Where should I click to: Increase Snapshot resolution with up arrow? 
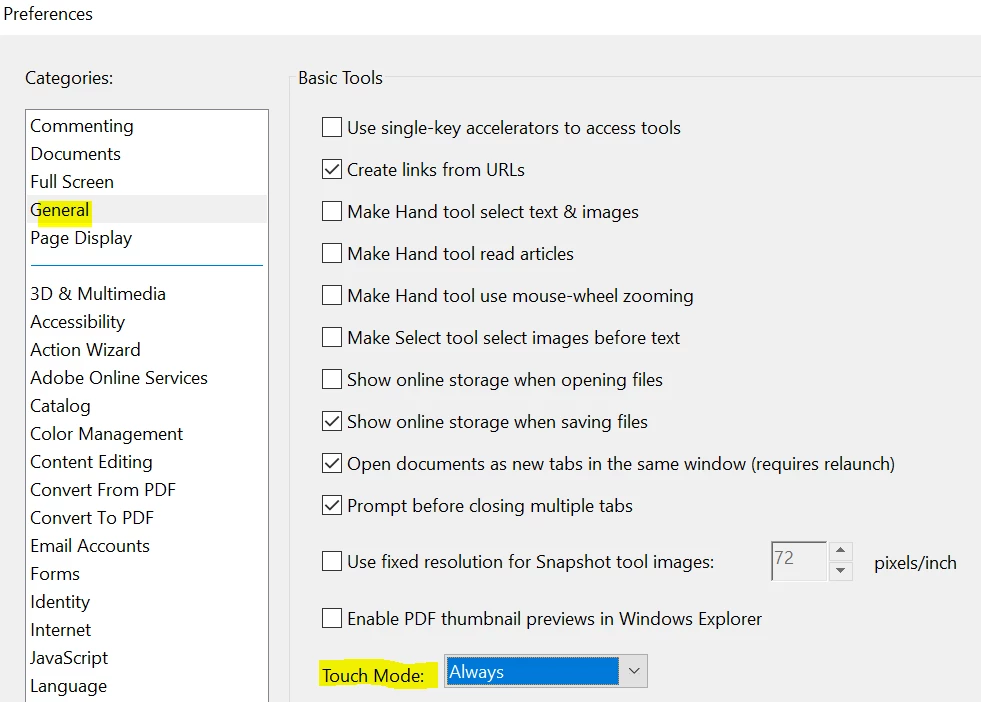(841, 551)
